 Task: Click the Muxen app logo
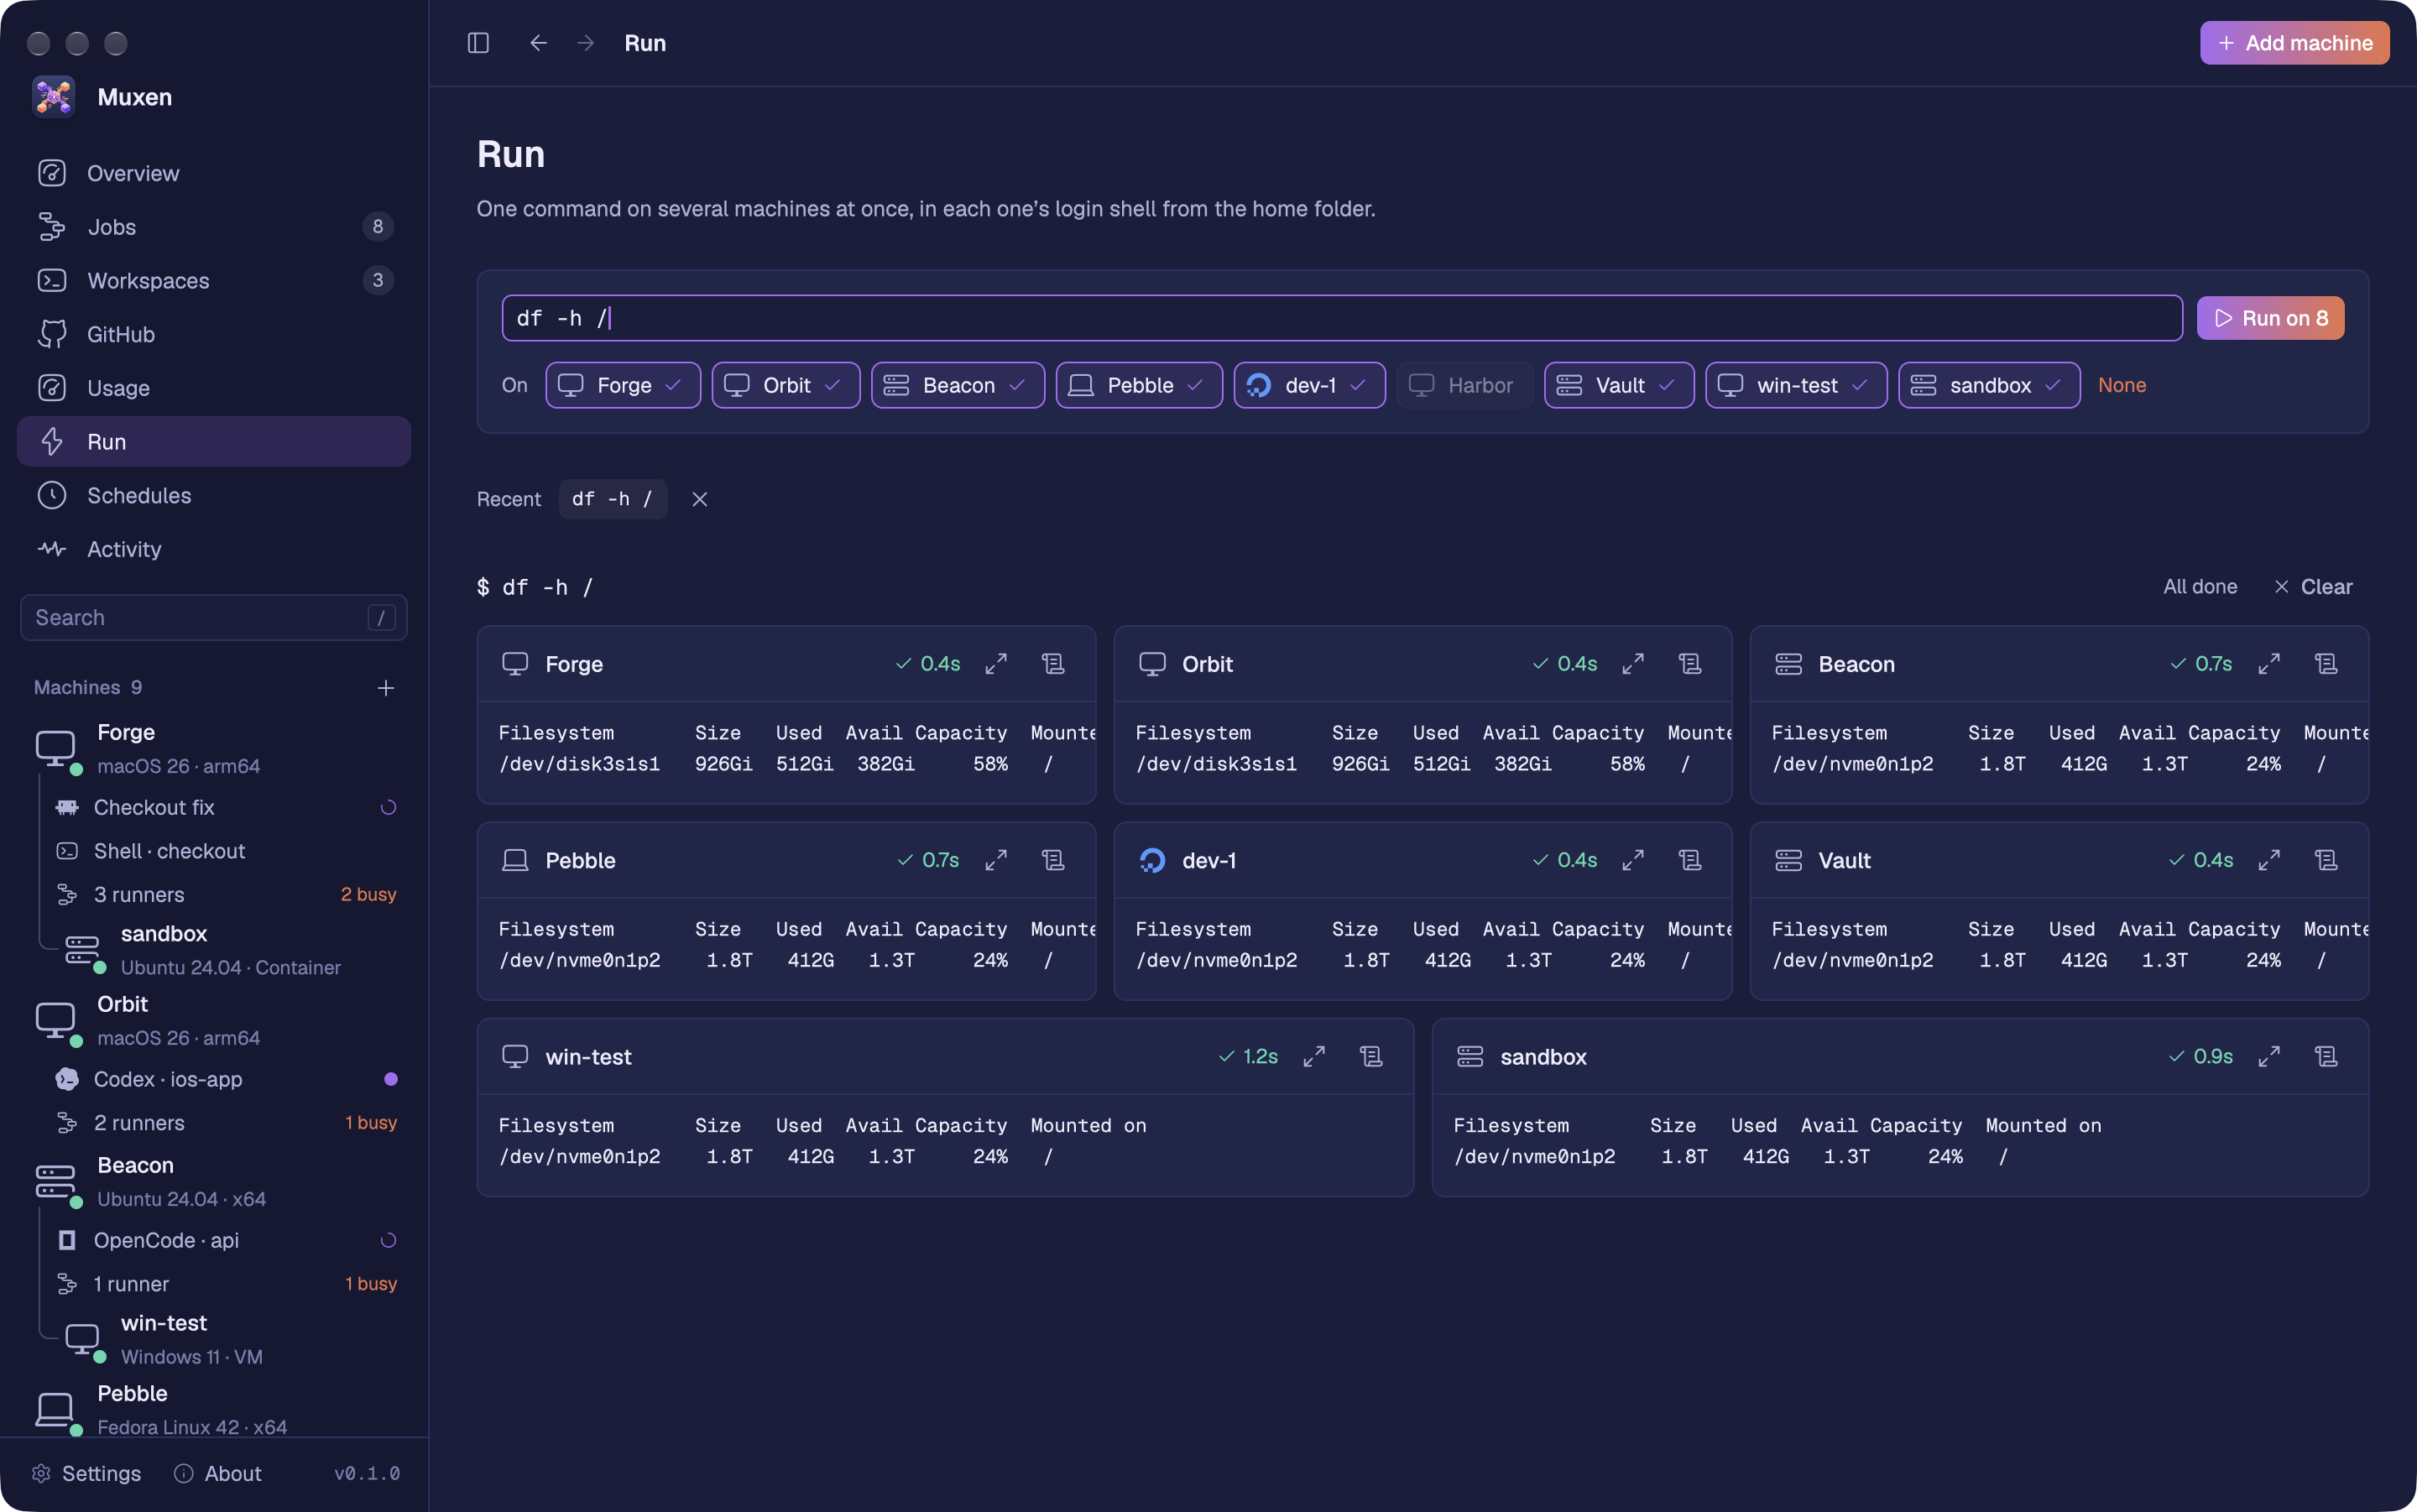click(x=53, y=97)
